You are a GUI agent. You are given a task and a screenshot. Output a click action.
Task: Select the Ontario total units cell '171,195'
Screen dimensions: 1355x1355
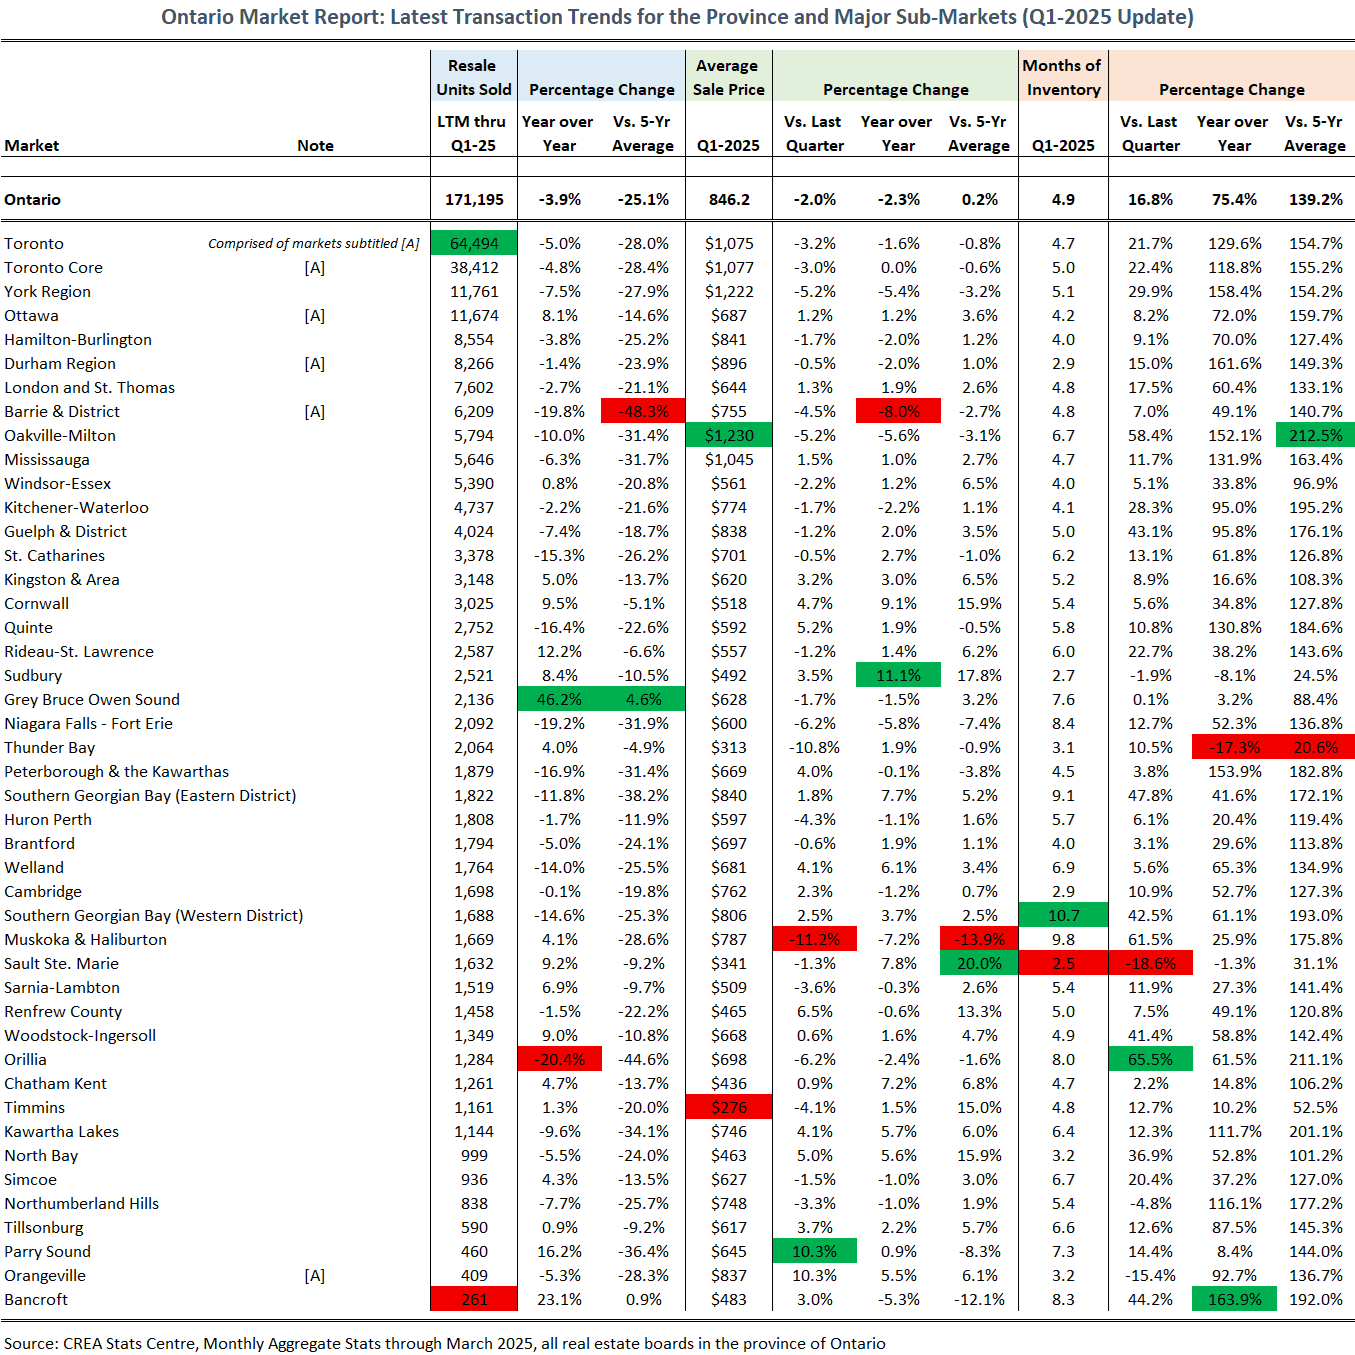[474, 200]
